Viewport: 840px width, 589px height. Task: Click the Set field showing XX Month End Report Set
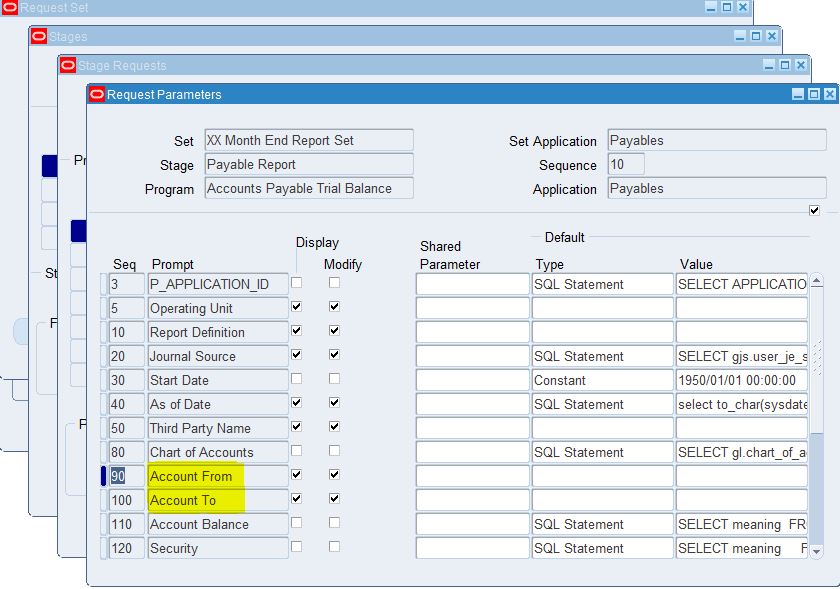(x=308, y=140)
